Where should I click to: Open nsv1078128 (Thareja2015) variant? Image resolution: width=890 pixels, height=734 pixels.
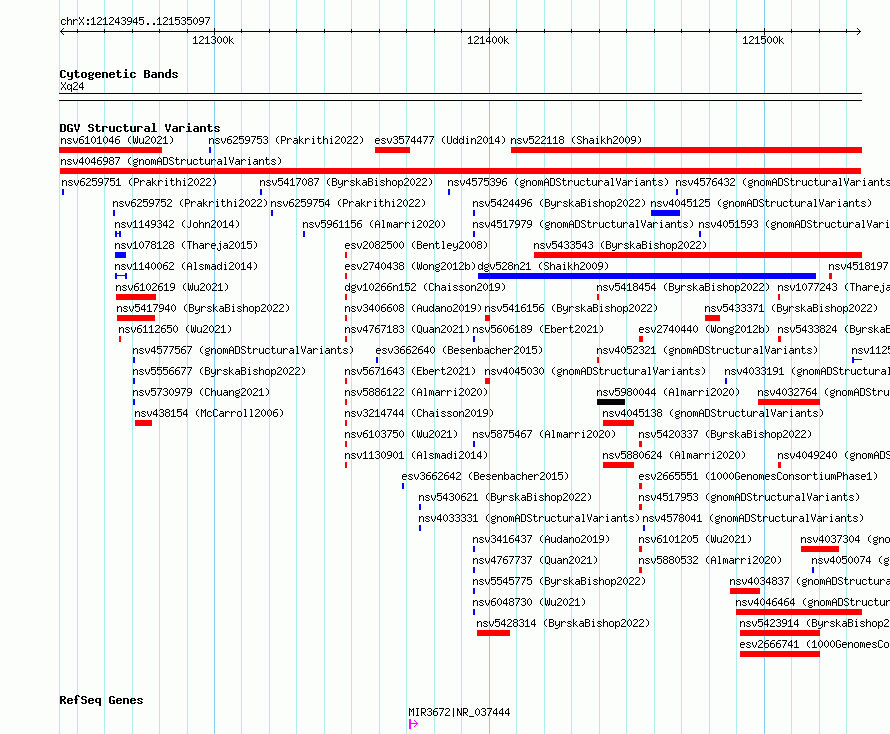[x=186, y=245]
